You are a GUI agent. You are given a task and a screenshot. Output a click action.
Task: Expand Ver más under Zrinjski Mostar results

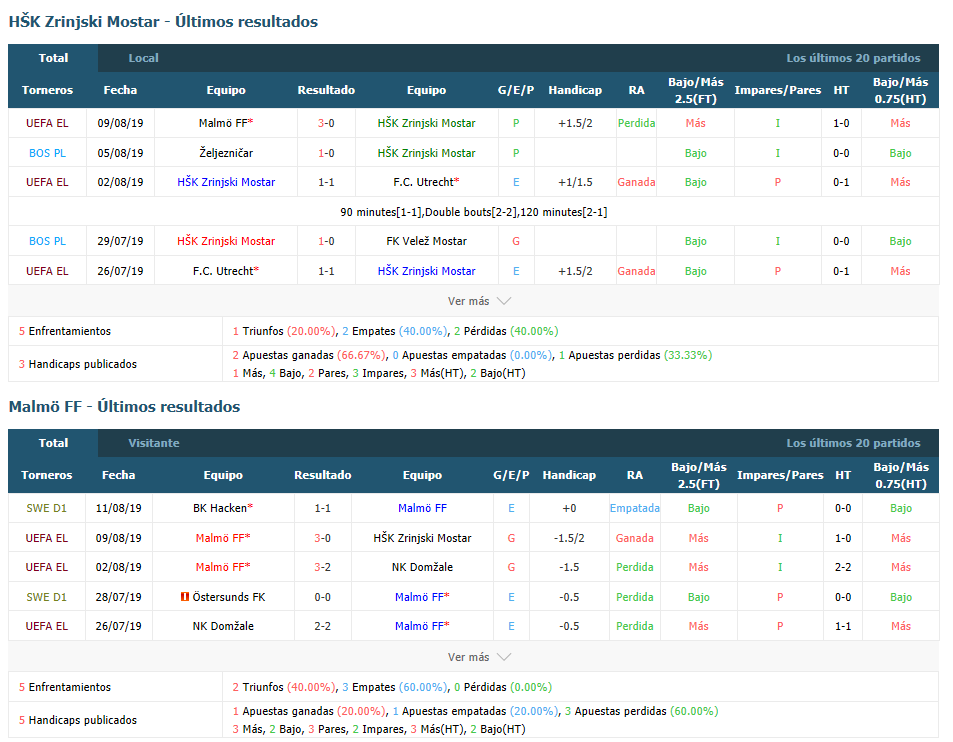click(x=479, y=301)
